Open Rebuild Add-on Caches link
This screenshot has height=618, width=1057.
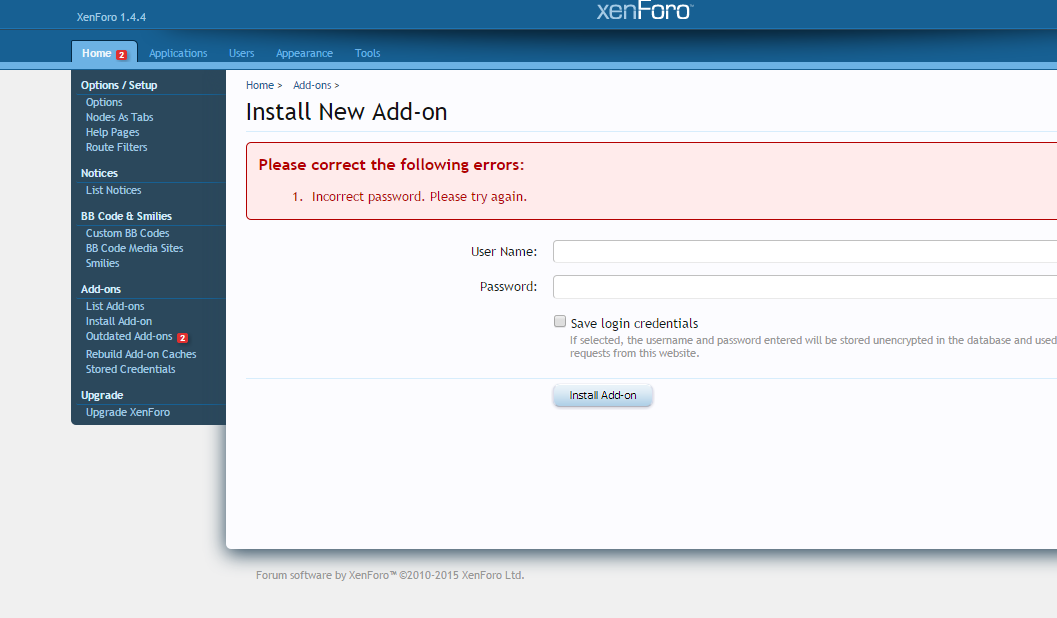(141, 354)
